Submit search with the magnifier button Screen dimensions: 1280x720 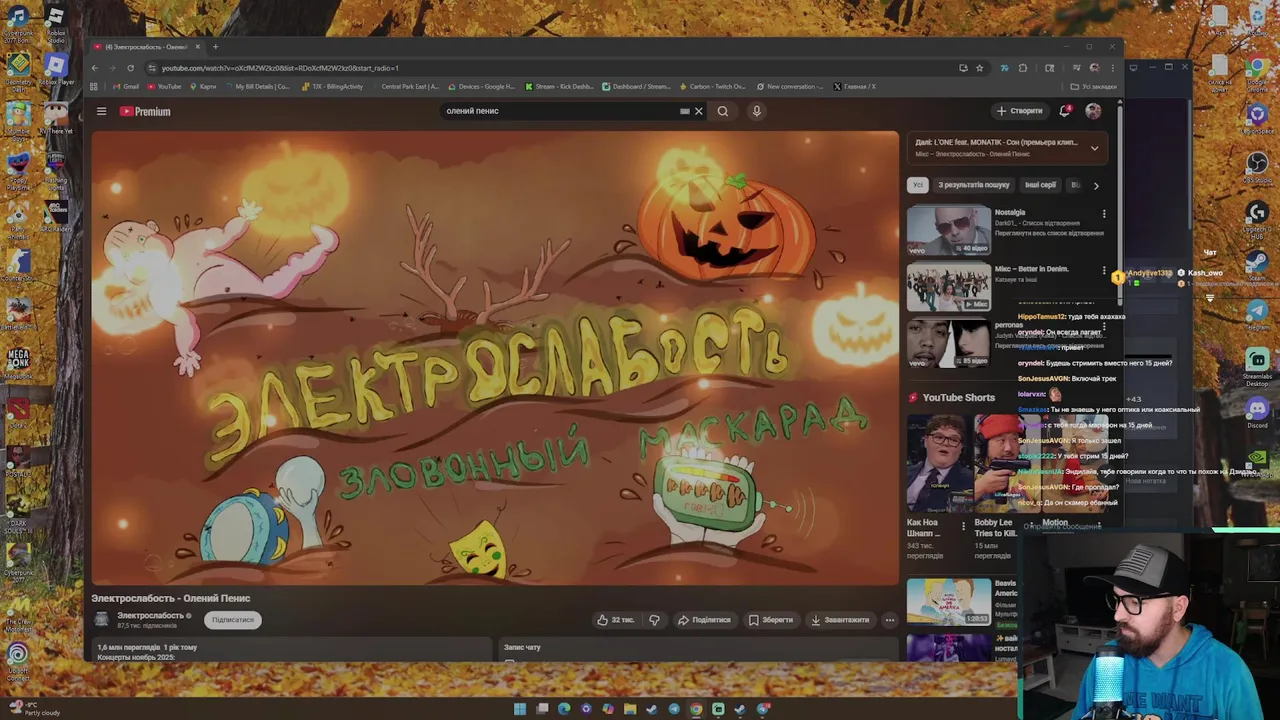tap(723, 111)
